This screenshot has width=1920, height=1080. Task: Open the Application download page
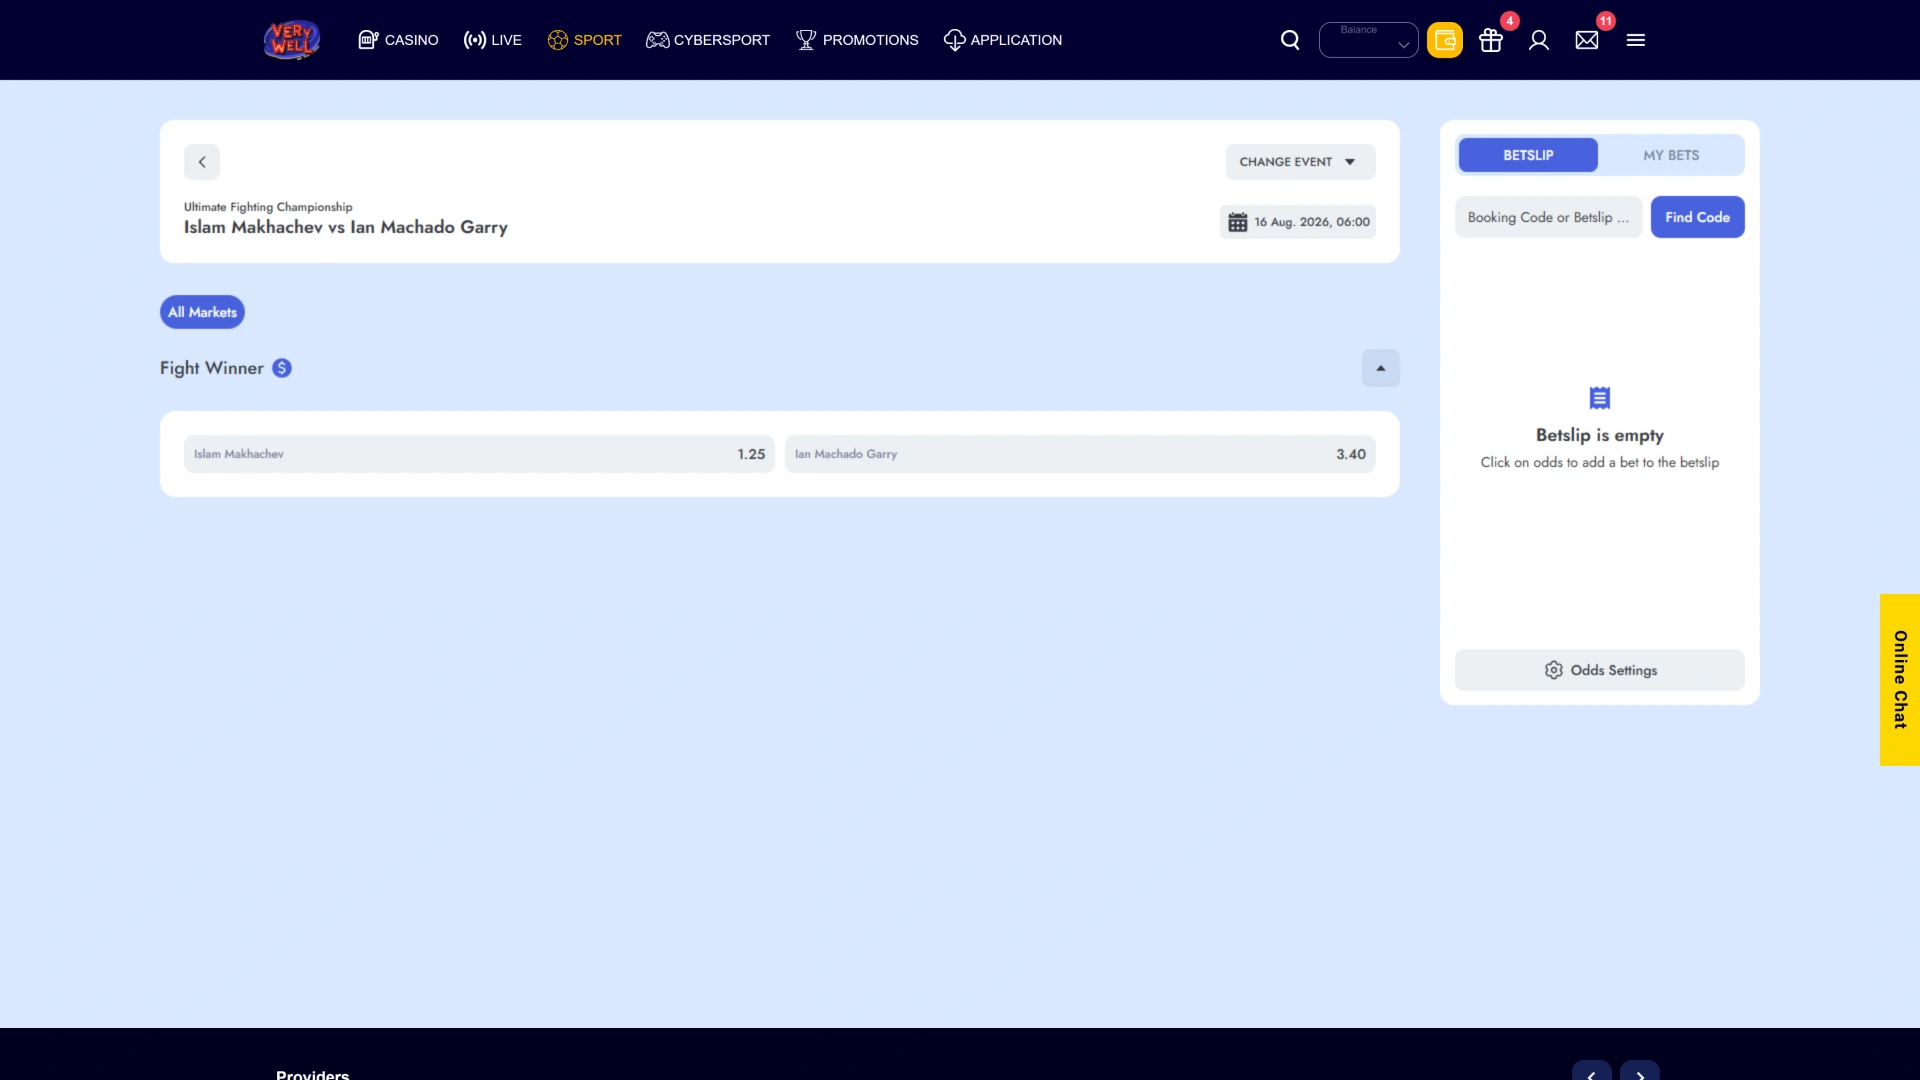(1003, 40)
